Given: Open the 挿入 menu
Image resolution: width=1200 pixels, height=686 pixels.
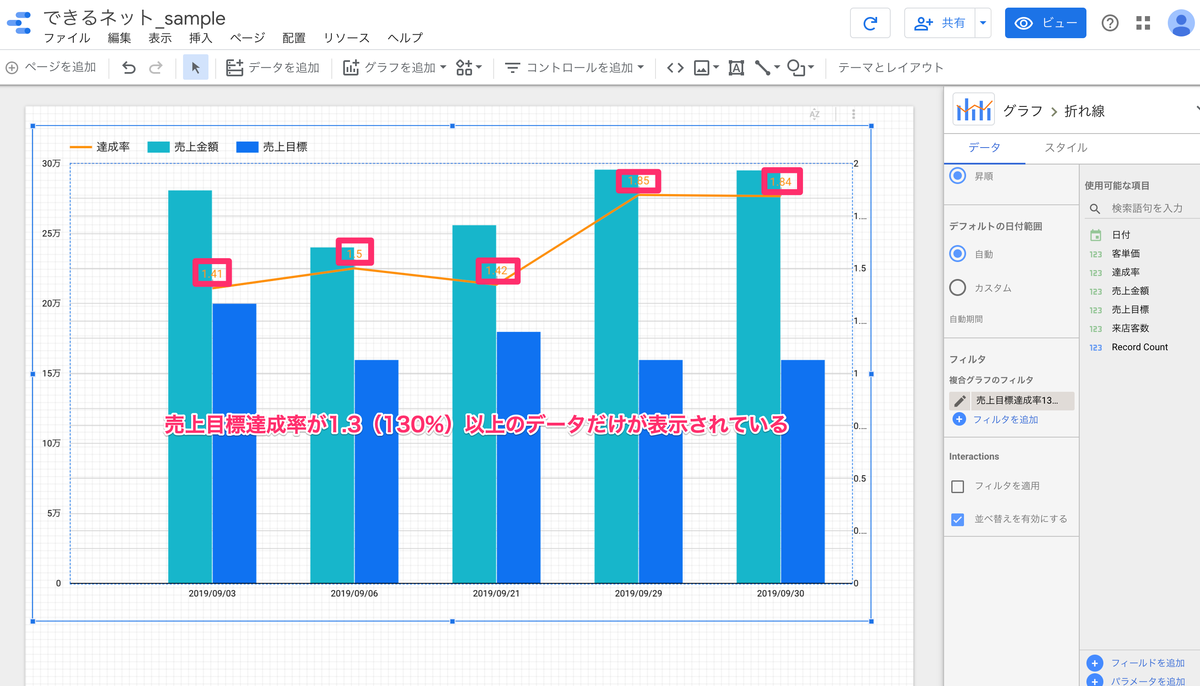Looking at the screenshot, I should coord(201,38).
